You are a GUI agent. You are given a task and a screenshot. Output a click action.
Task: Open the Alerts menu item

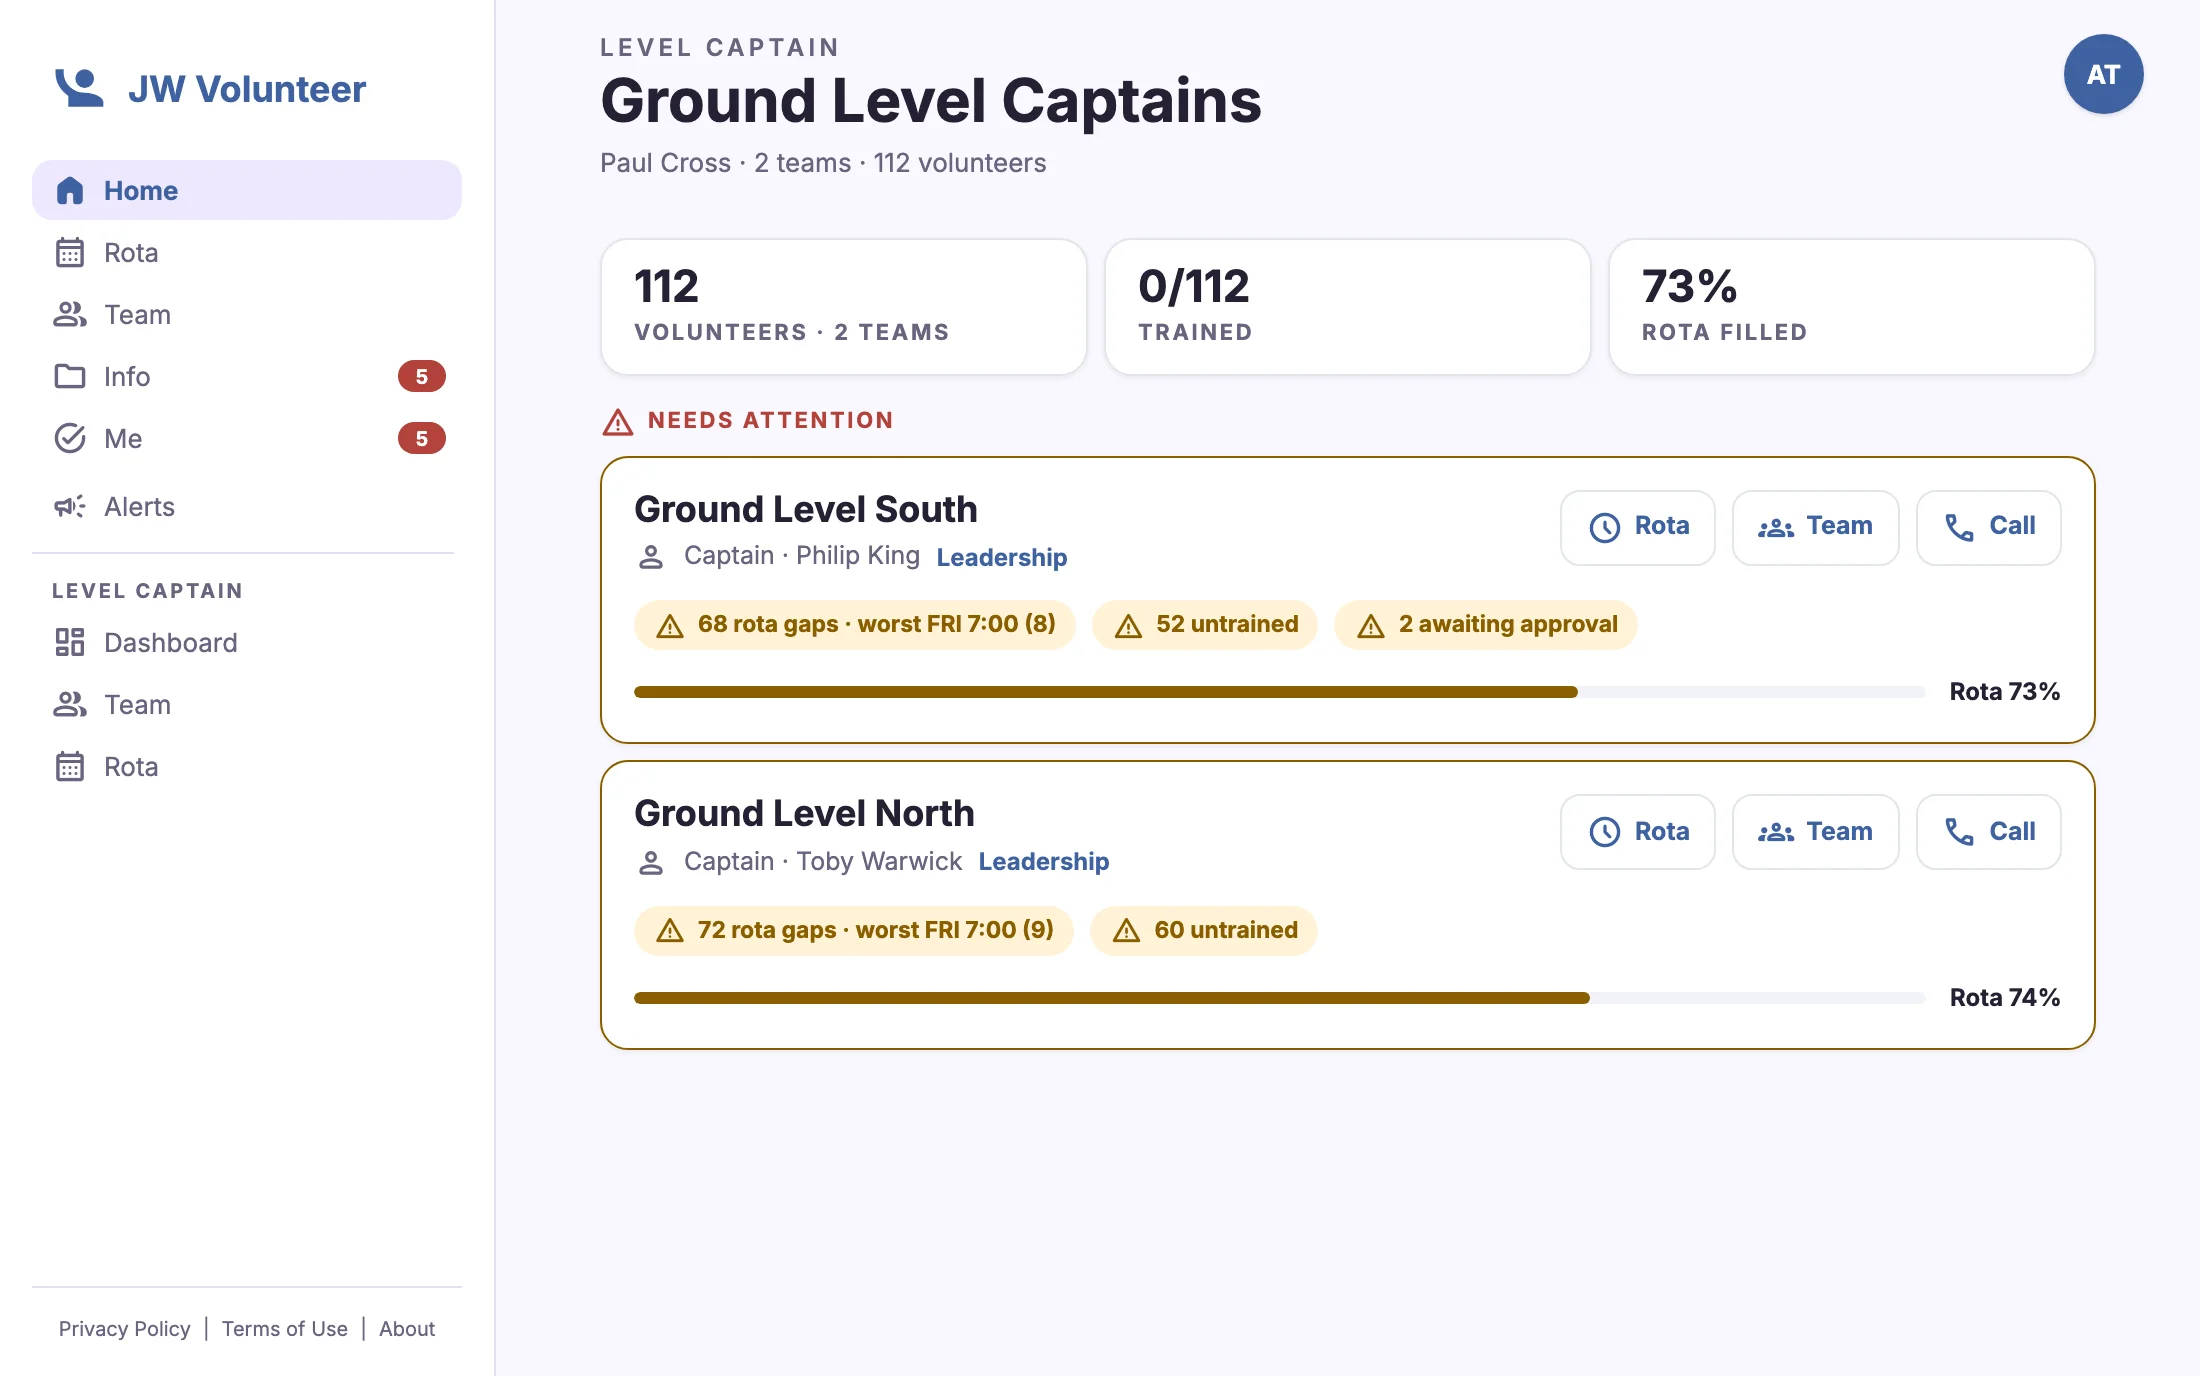(x=247, y=506)
